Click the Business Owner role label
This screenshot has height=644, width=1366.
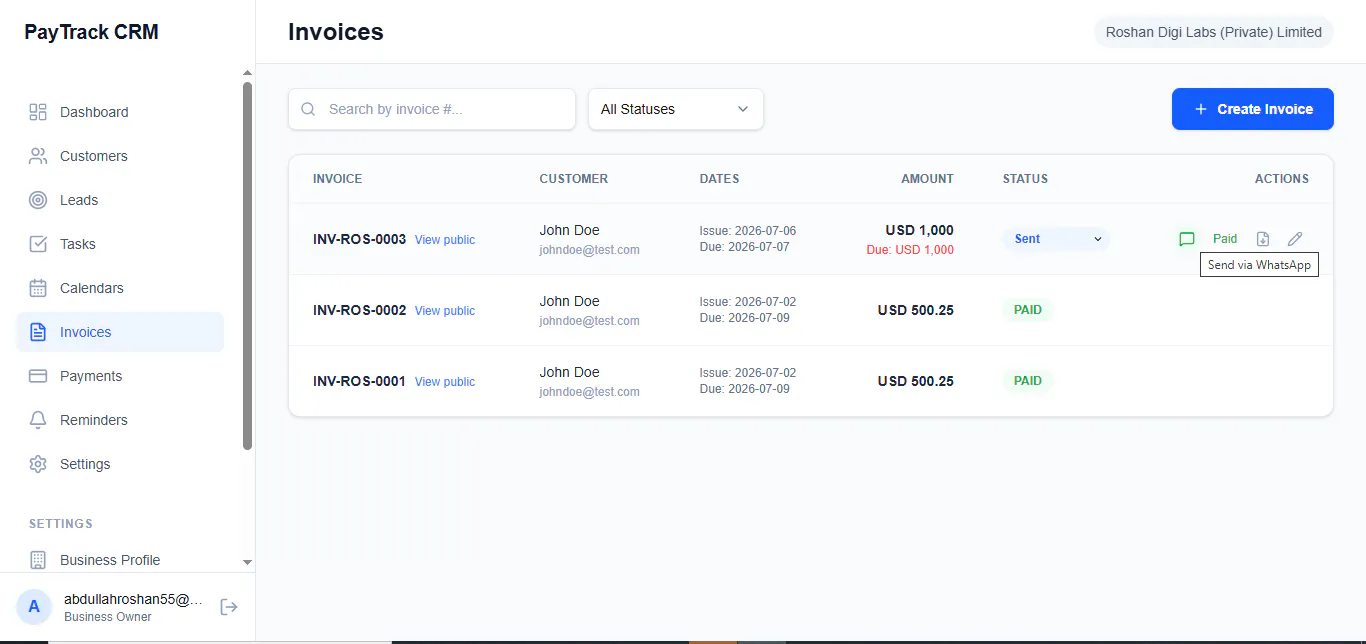click(x=108, y=617)
